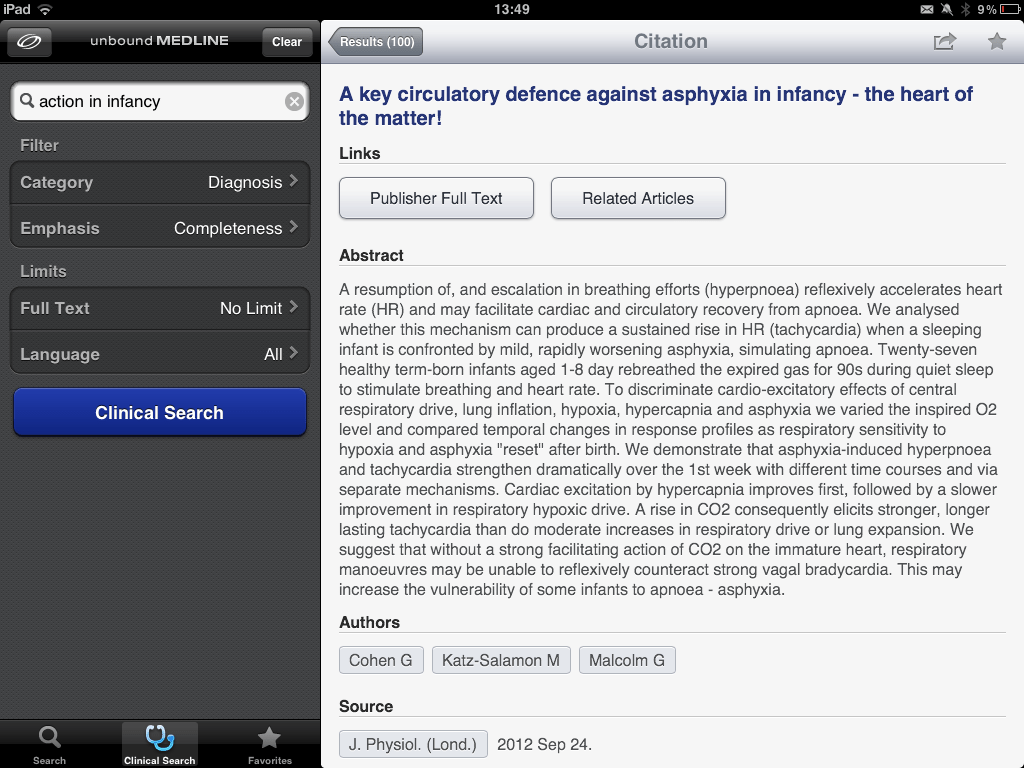The image size is (1024, 768).
Task: Open Publisher Full Text
Action: [x=436, y=198]
